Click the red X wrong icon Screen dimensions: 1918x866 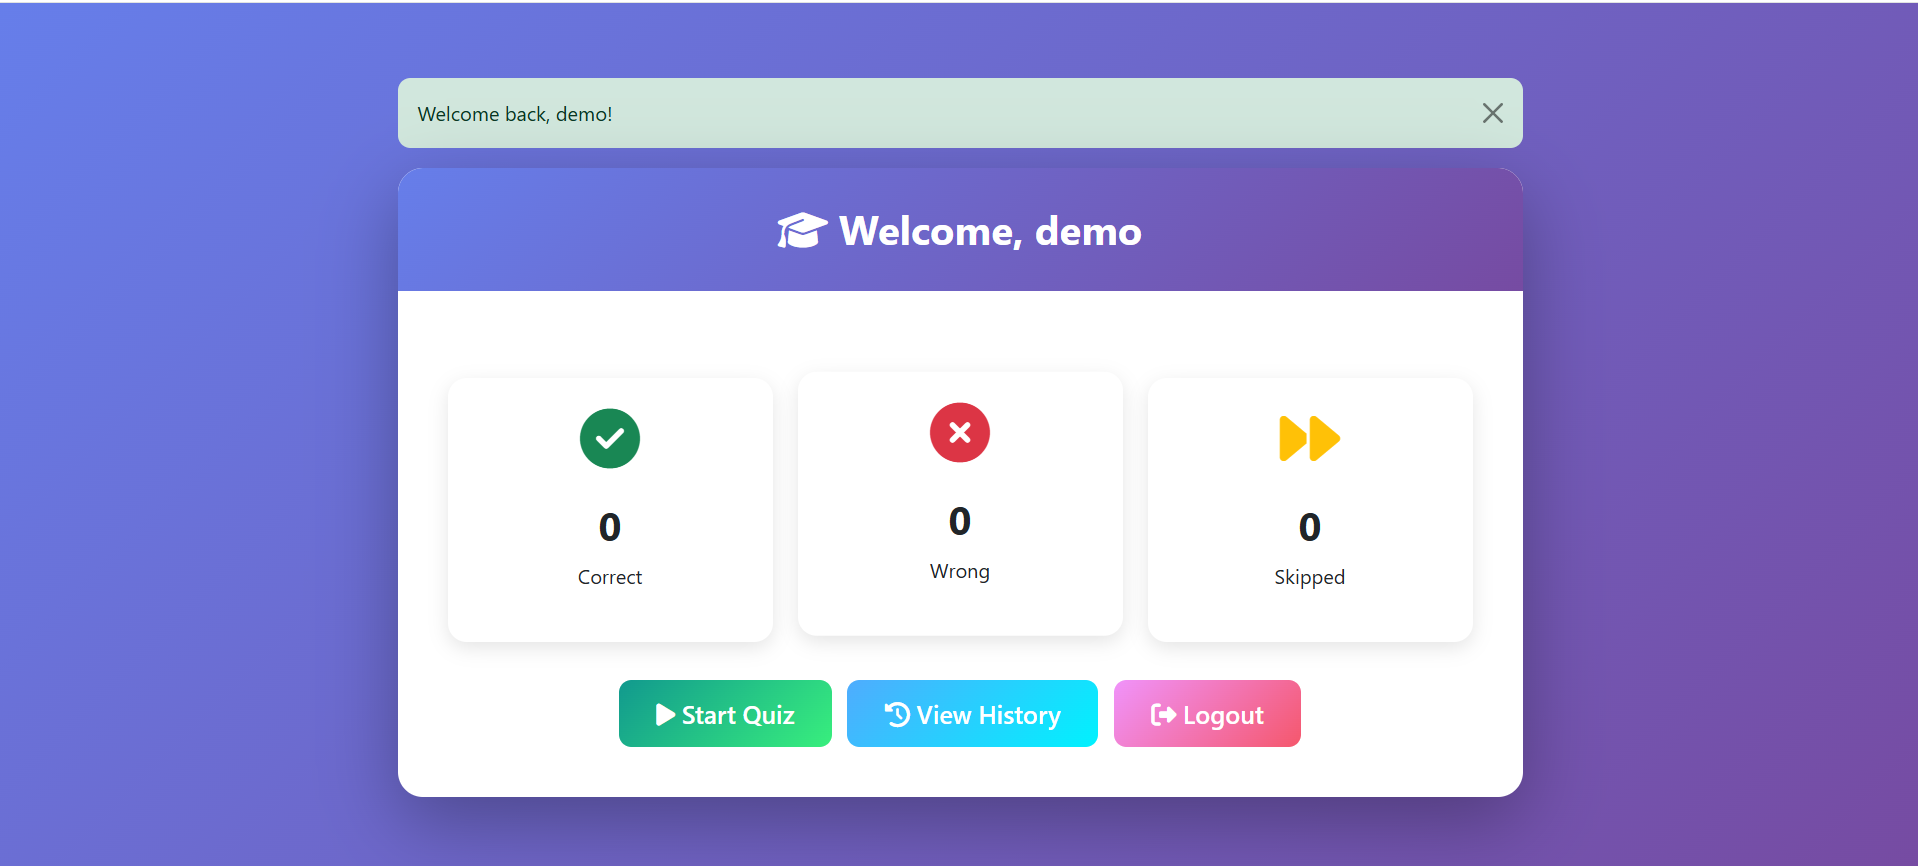959,432
